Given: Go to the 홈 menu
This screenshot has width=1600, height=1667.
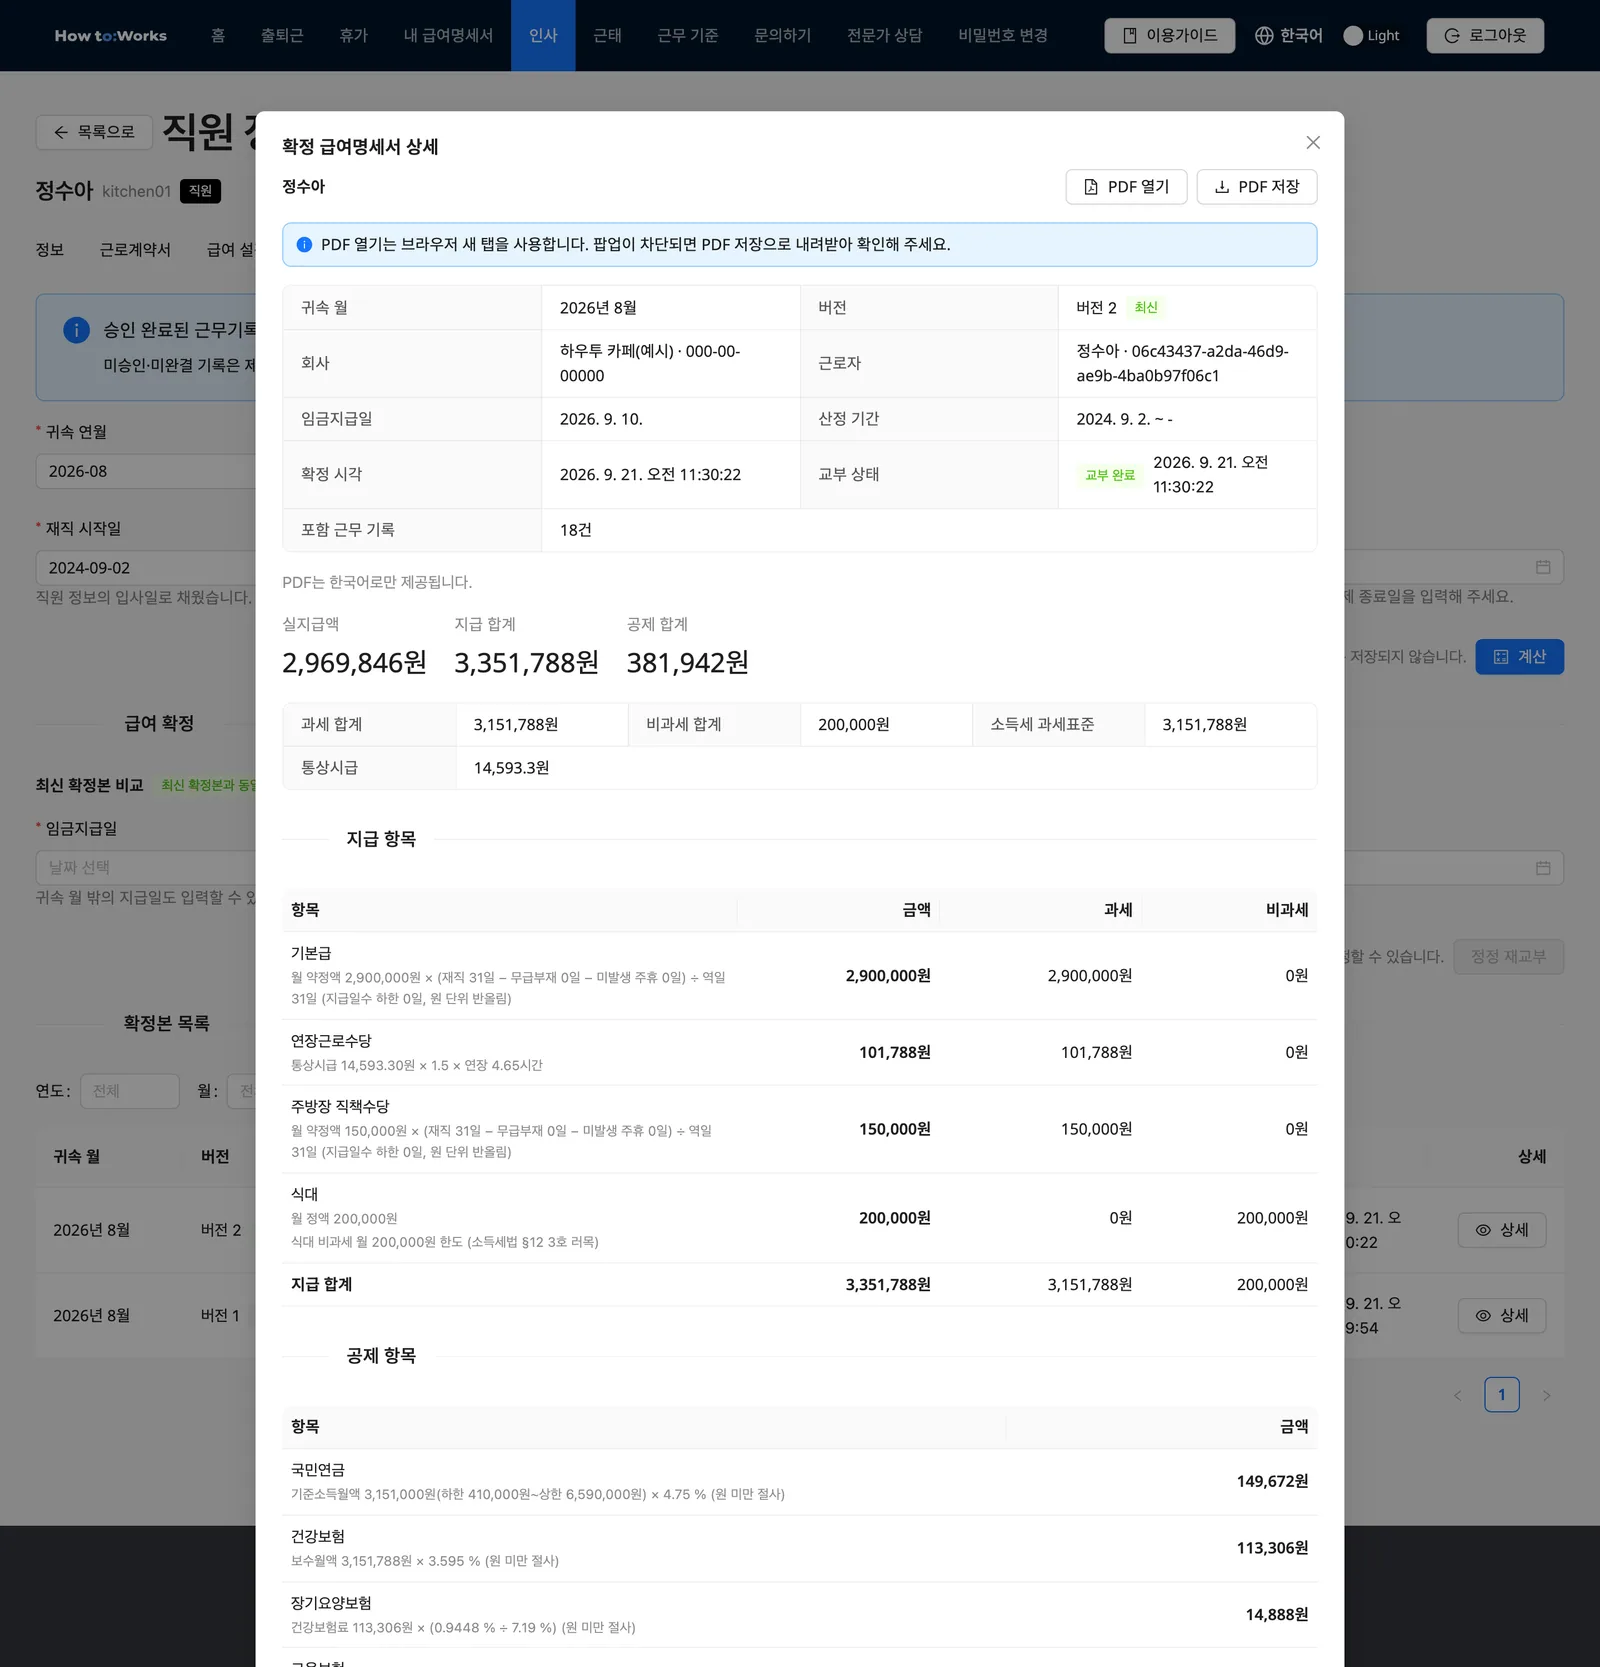Looking at the screenshot, I should click(218, 36).
